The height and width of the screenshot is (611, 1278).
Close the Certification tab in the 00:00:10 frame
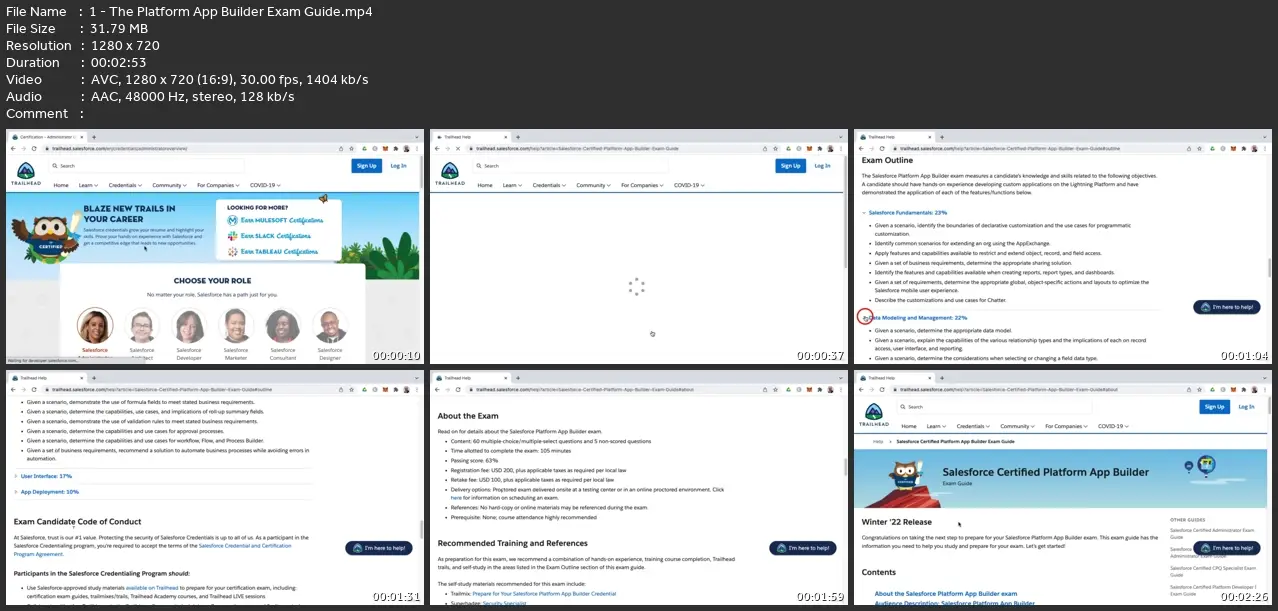(x=84, y=136)
